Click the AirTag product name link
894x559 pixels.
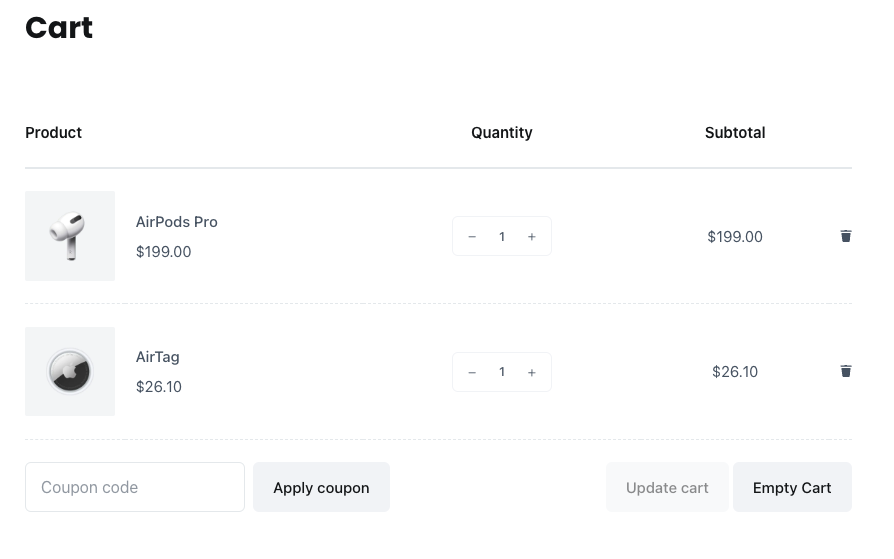(158, 357)
